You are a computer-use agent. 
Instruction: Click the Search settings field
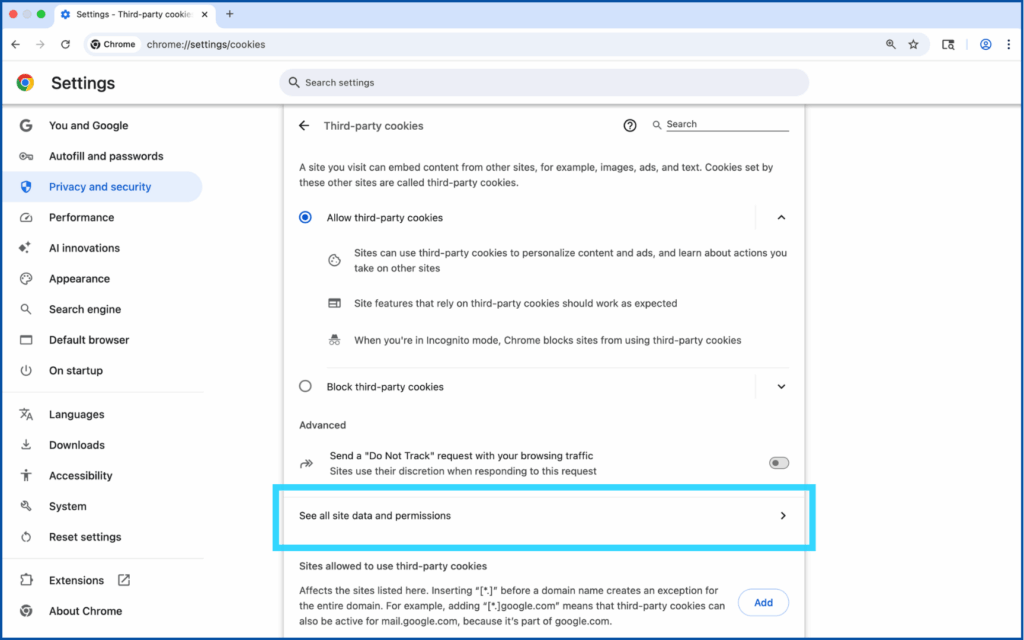544,83
